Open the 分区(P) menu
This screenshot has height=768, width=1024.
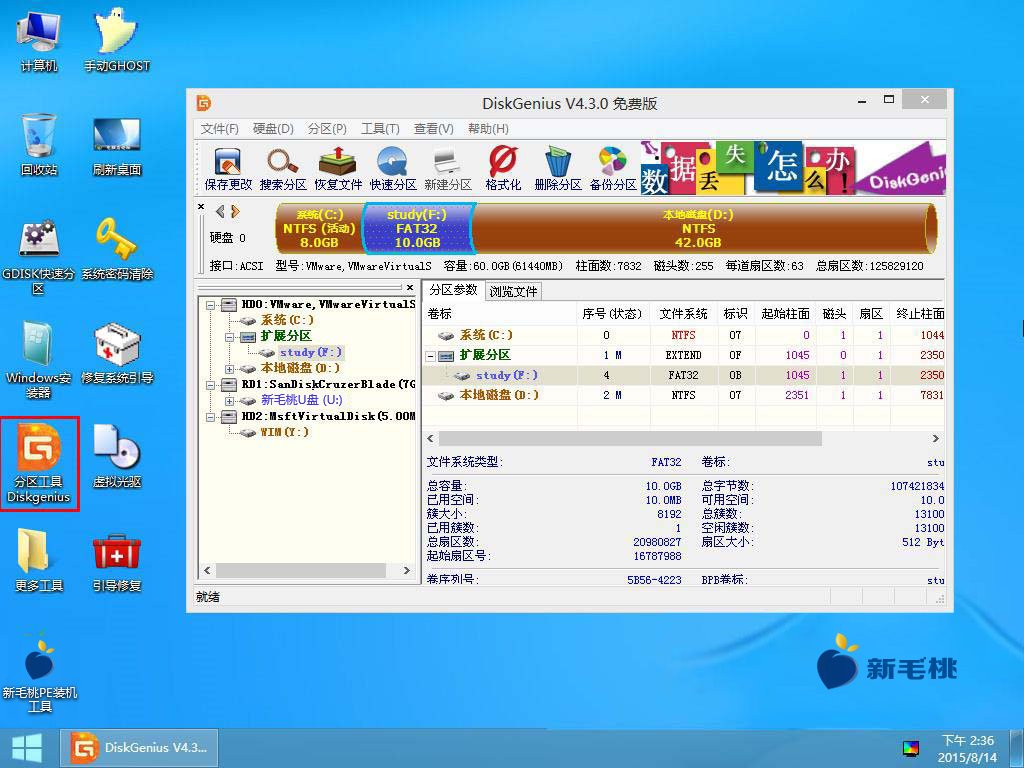(327, 129)
